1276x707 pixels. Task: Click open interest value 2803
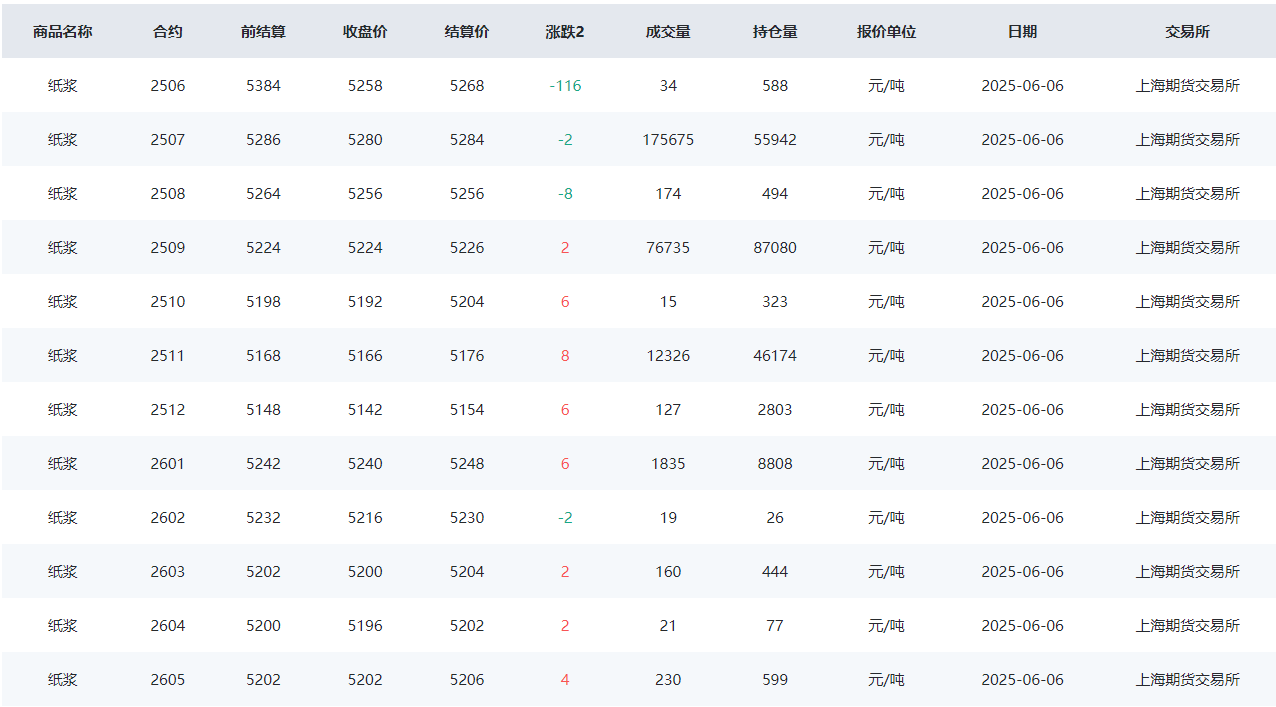[x=775, y=410]
